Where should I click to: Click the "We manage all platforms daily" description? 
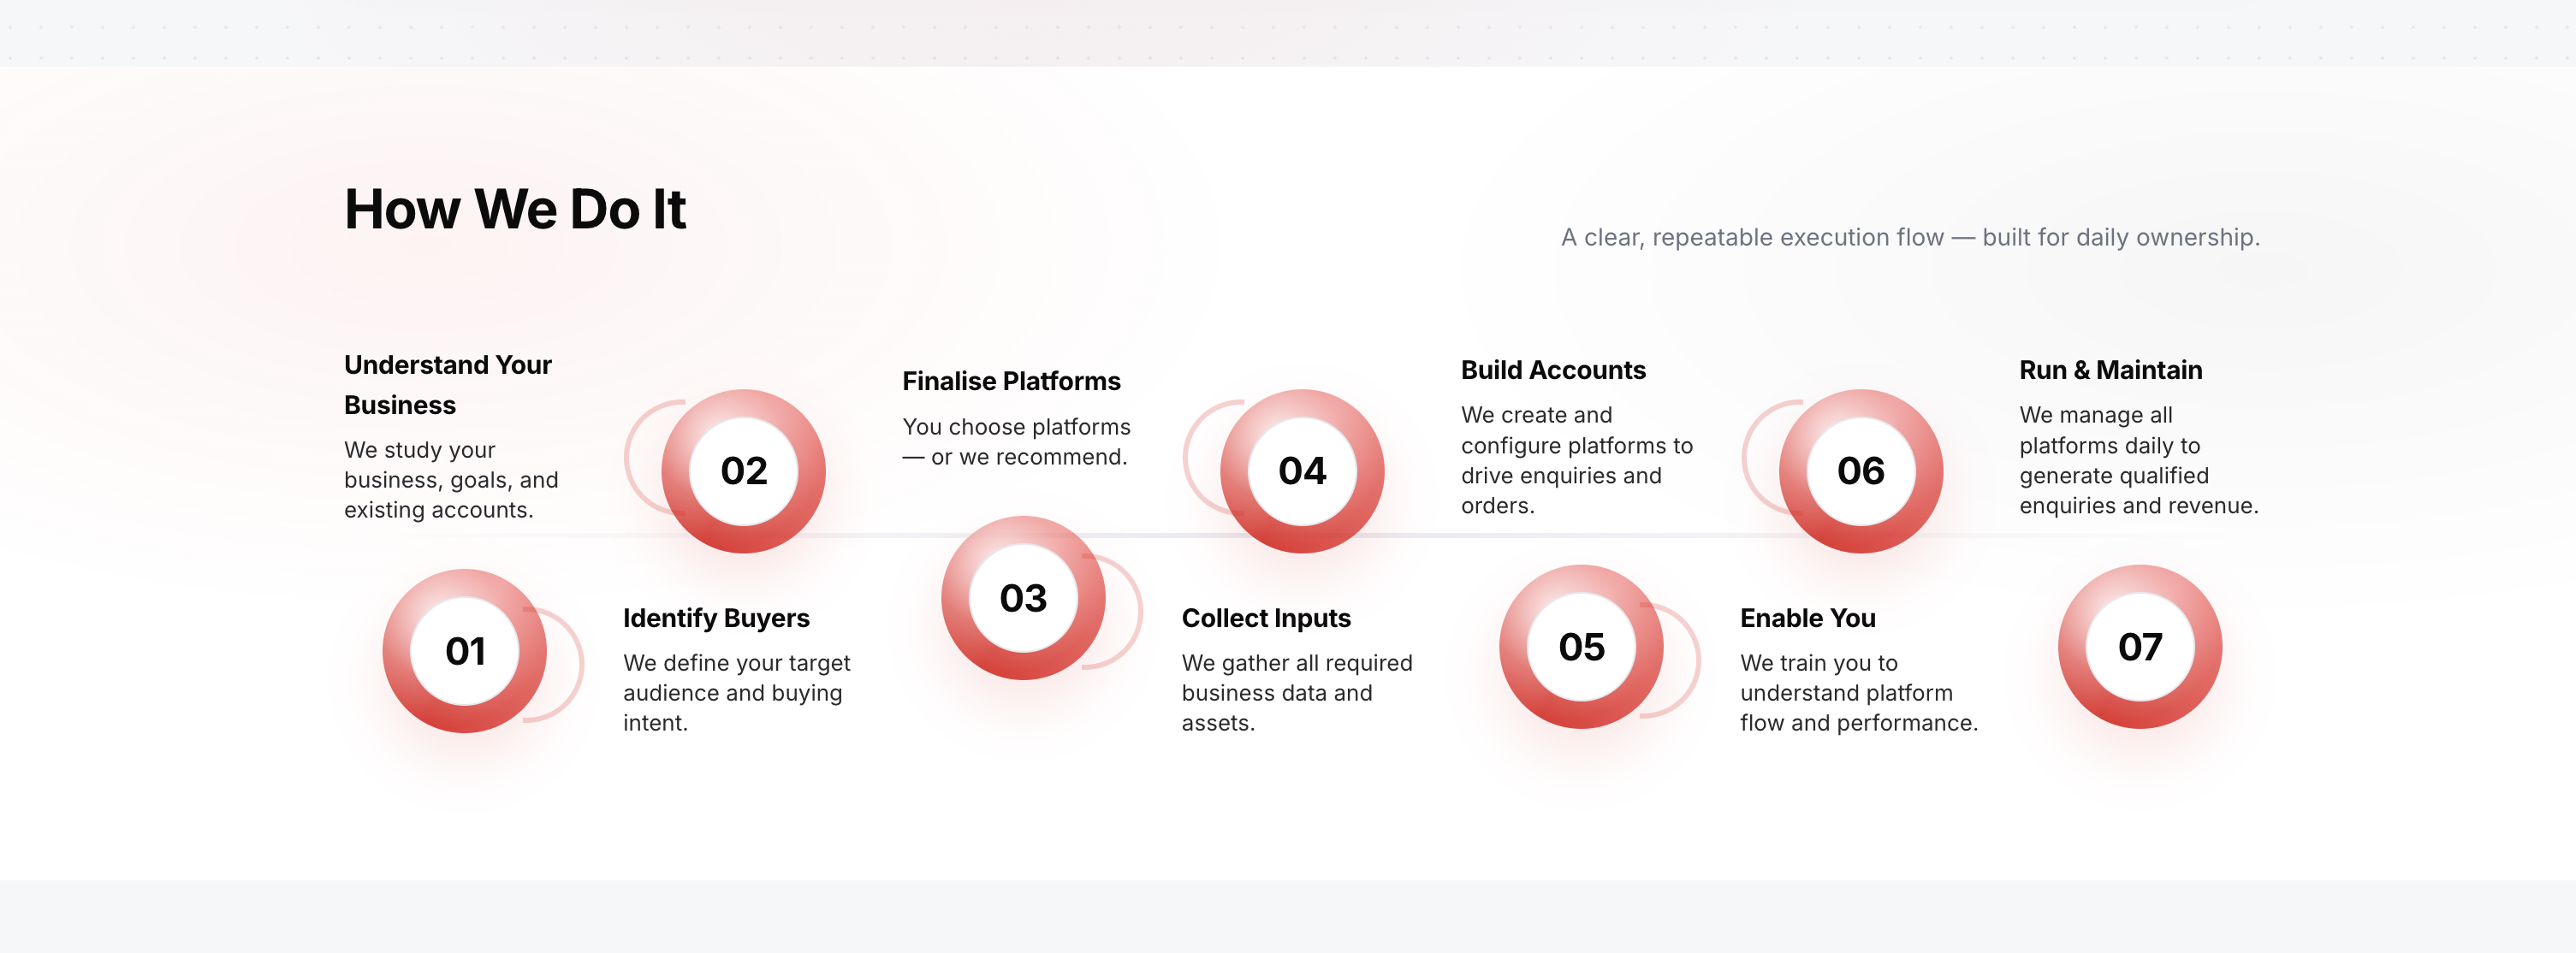2138,460
